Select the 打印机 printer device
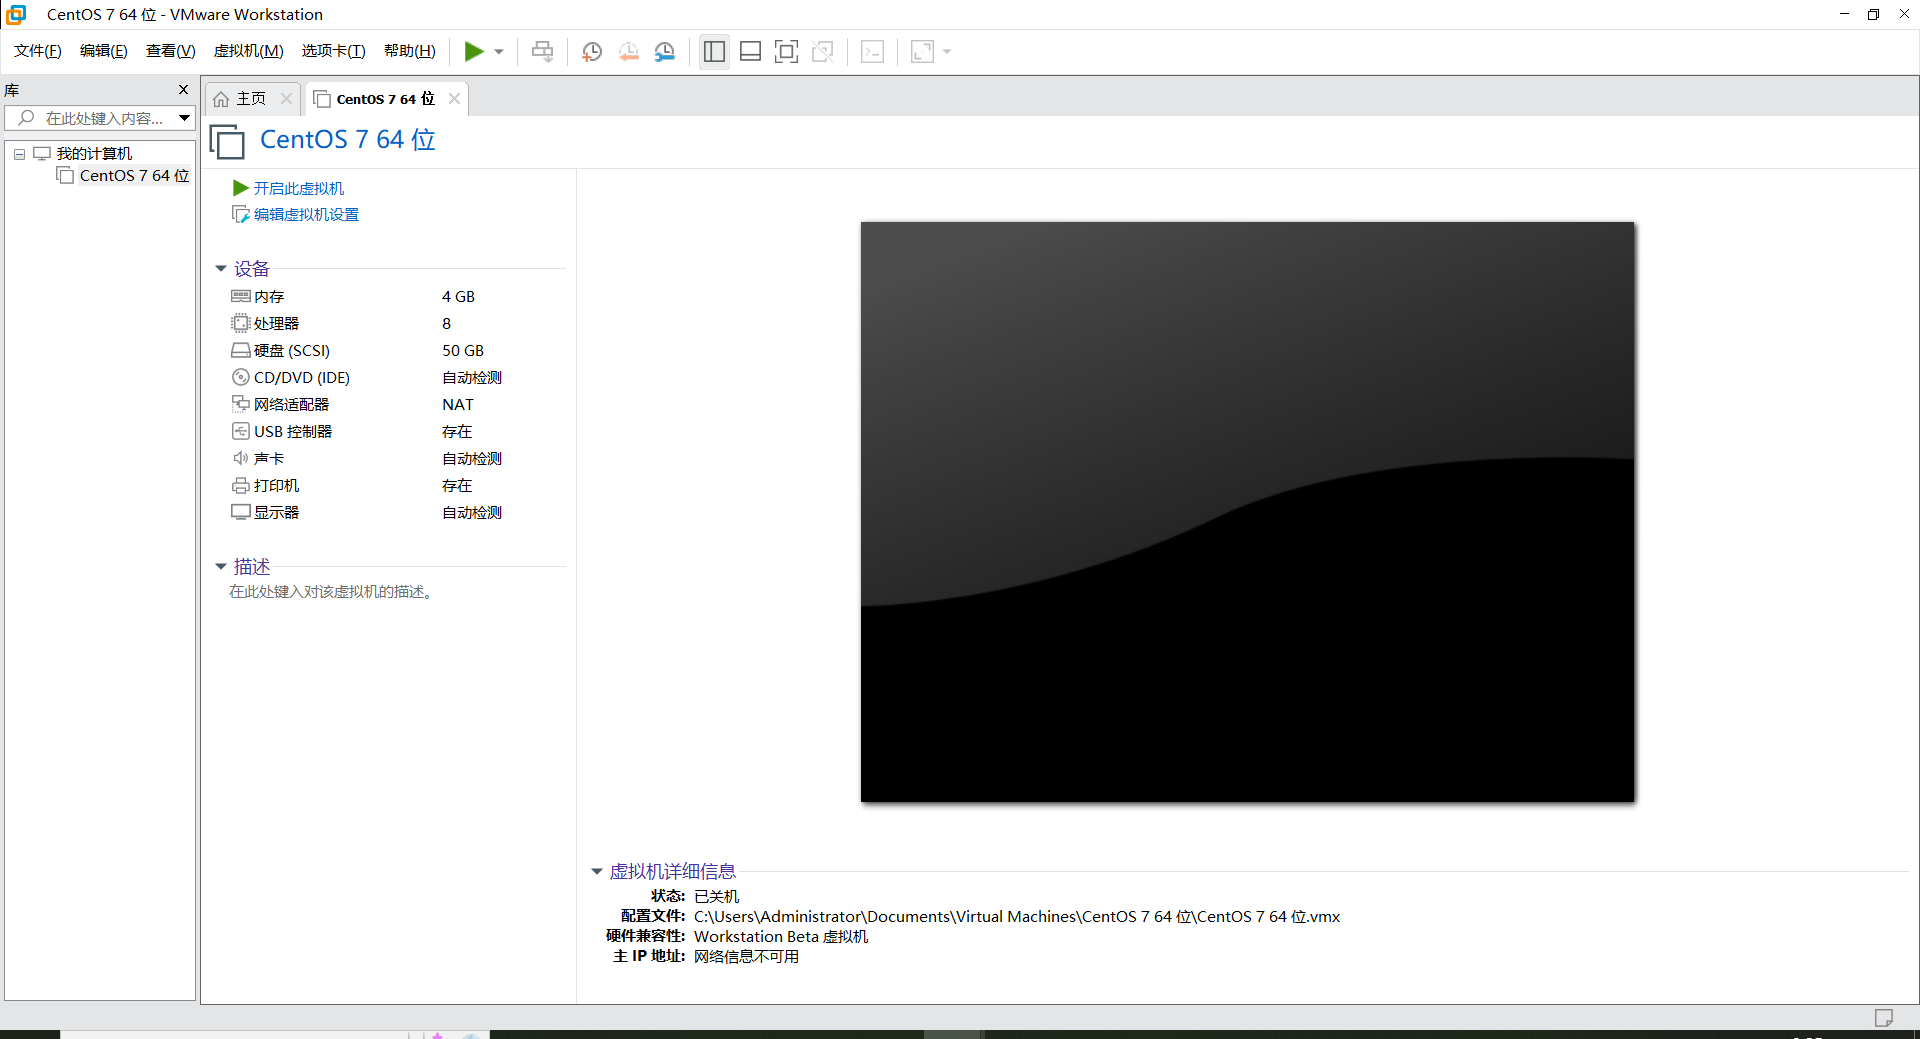1920x1039 pixels. pyautogui.click(x=276, y=486)
